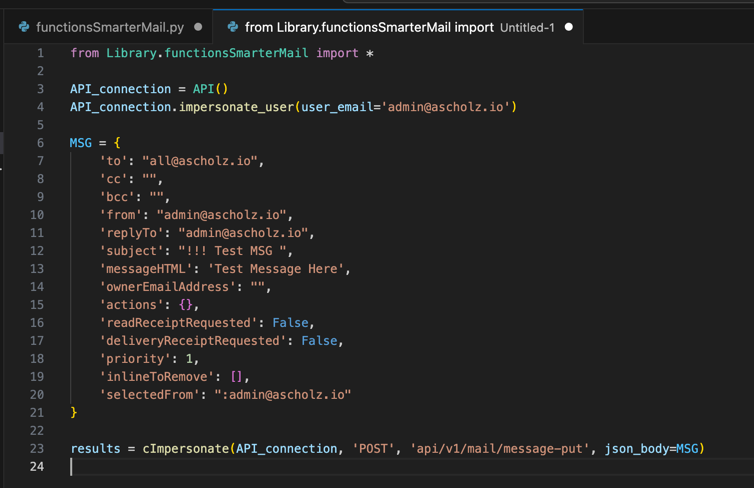Click Python icon on the Untitled-1 tab
The width and height of the screenshot is (754, 488).
232,27
